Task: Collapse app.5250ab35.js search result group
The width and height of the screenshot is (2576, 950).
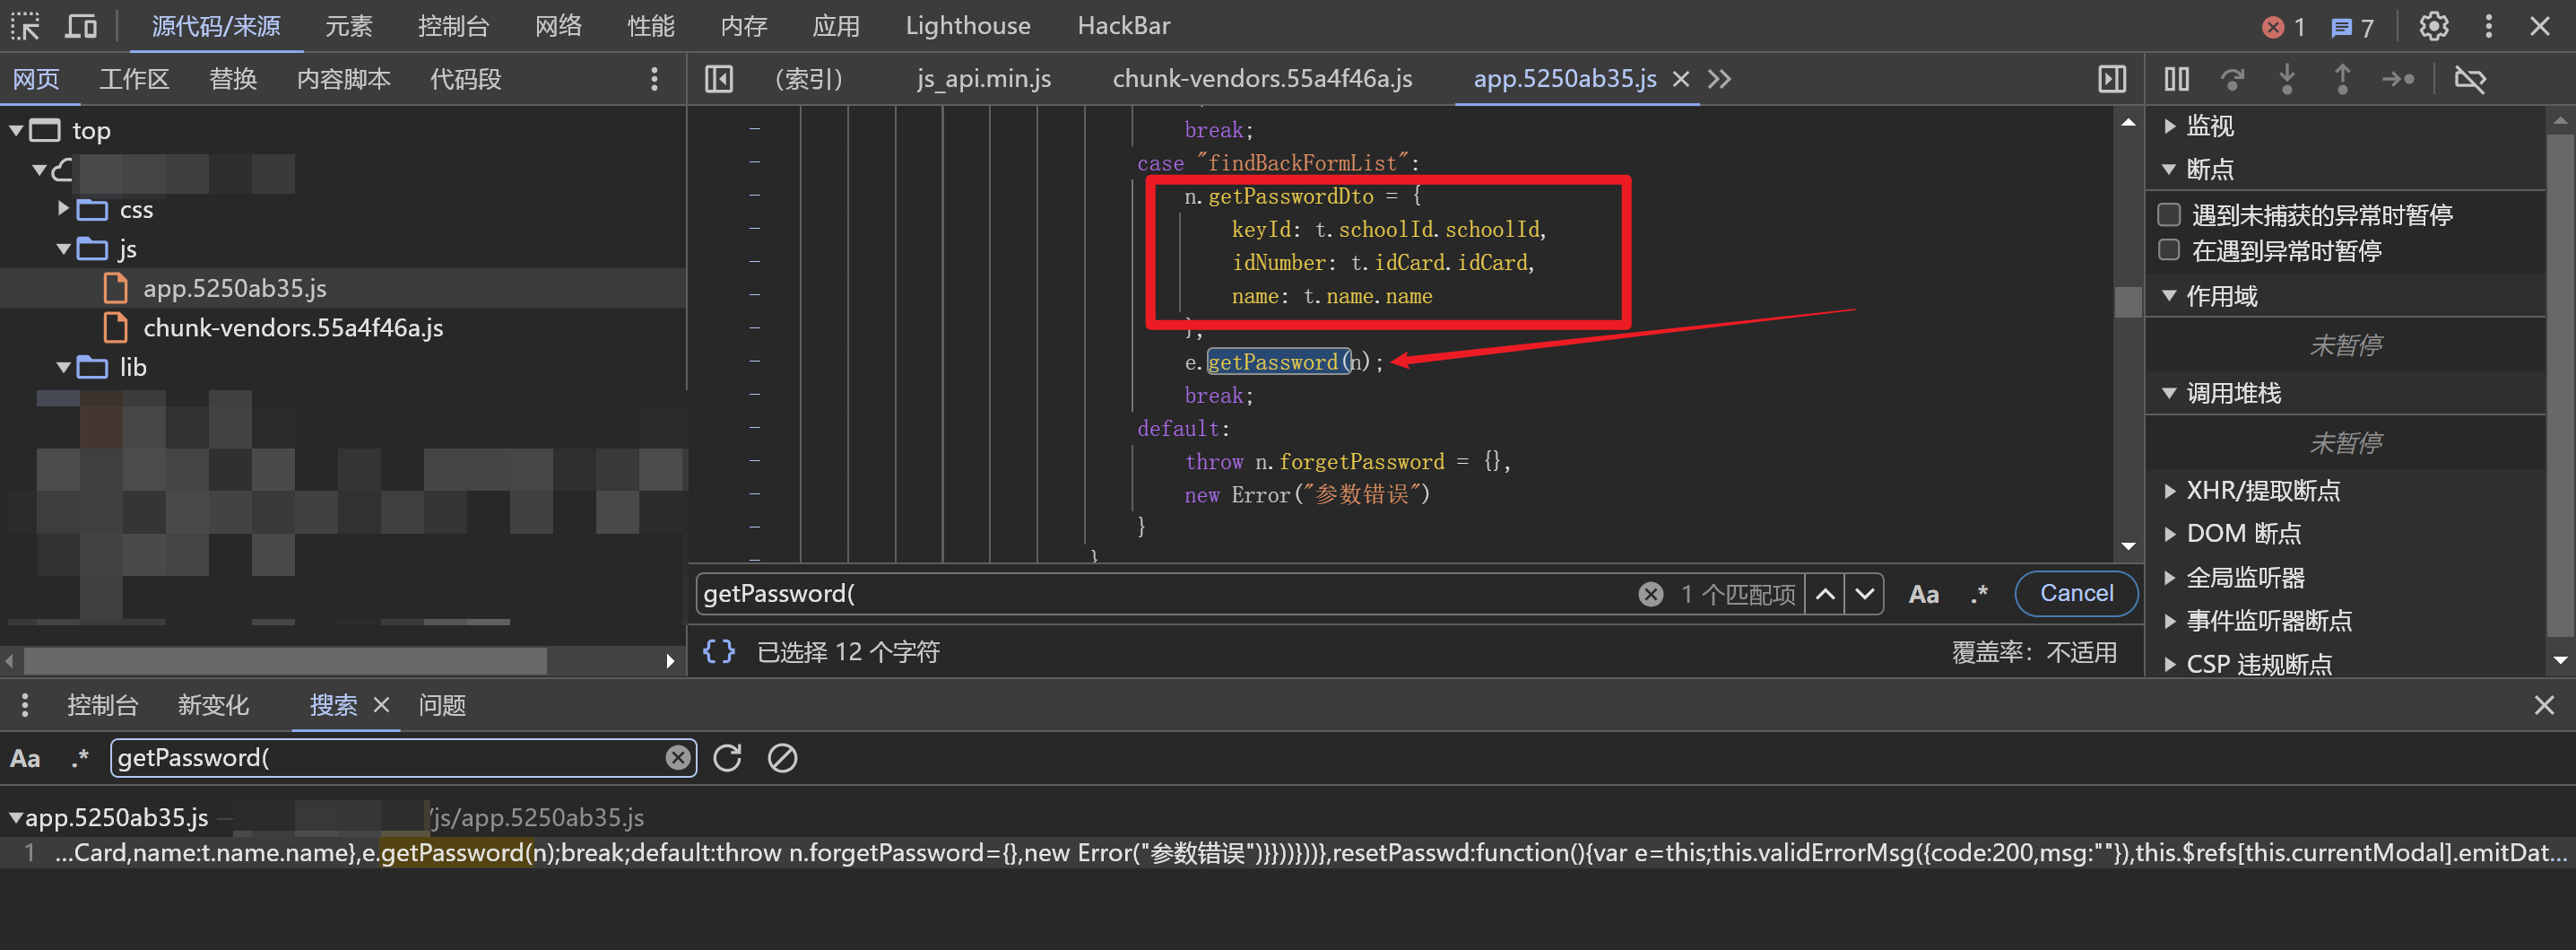Action: (15, 818)
